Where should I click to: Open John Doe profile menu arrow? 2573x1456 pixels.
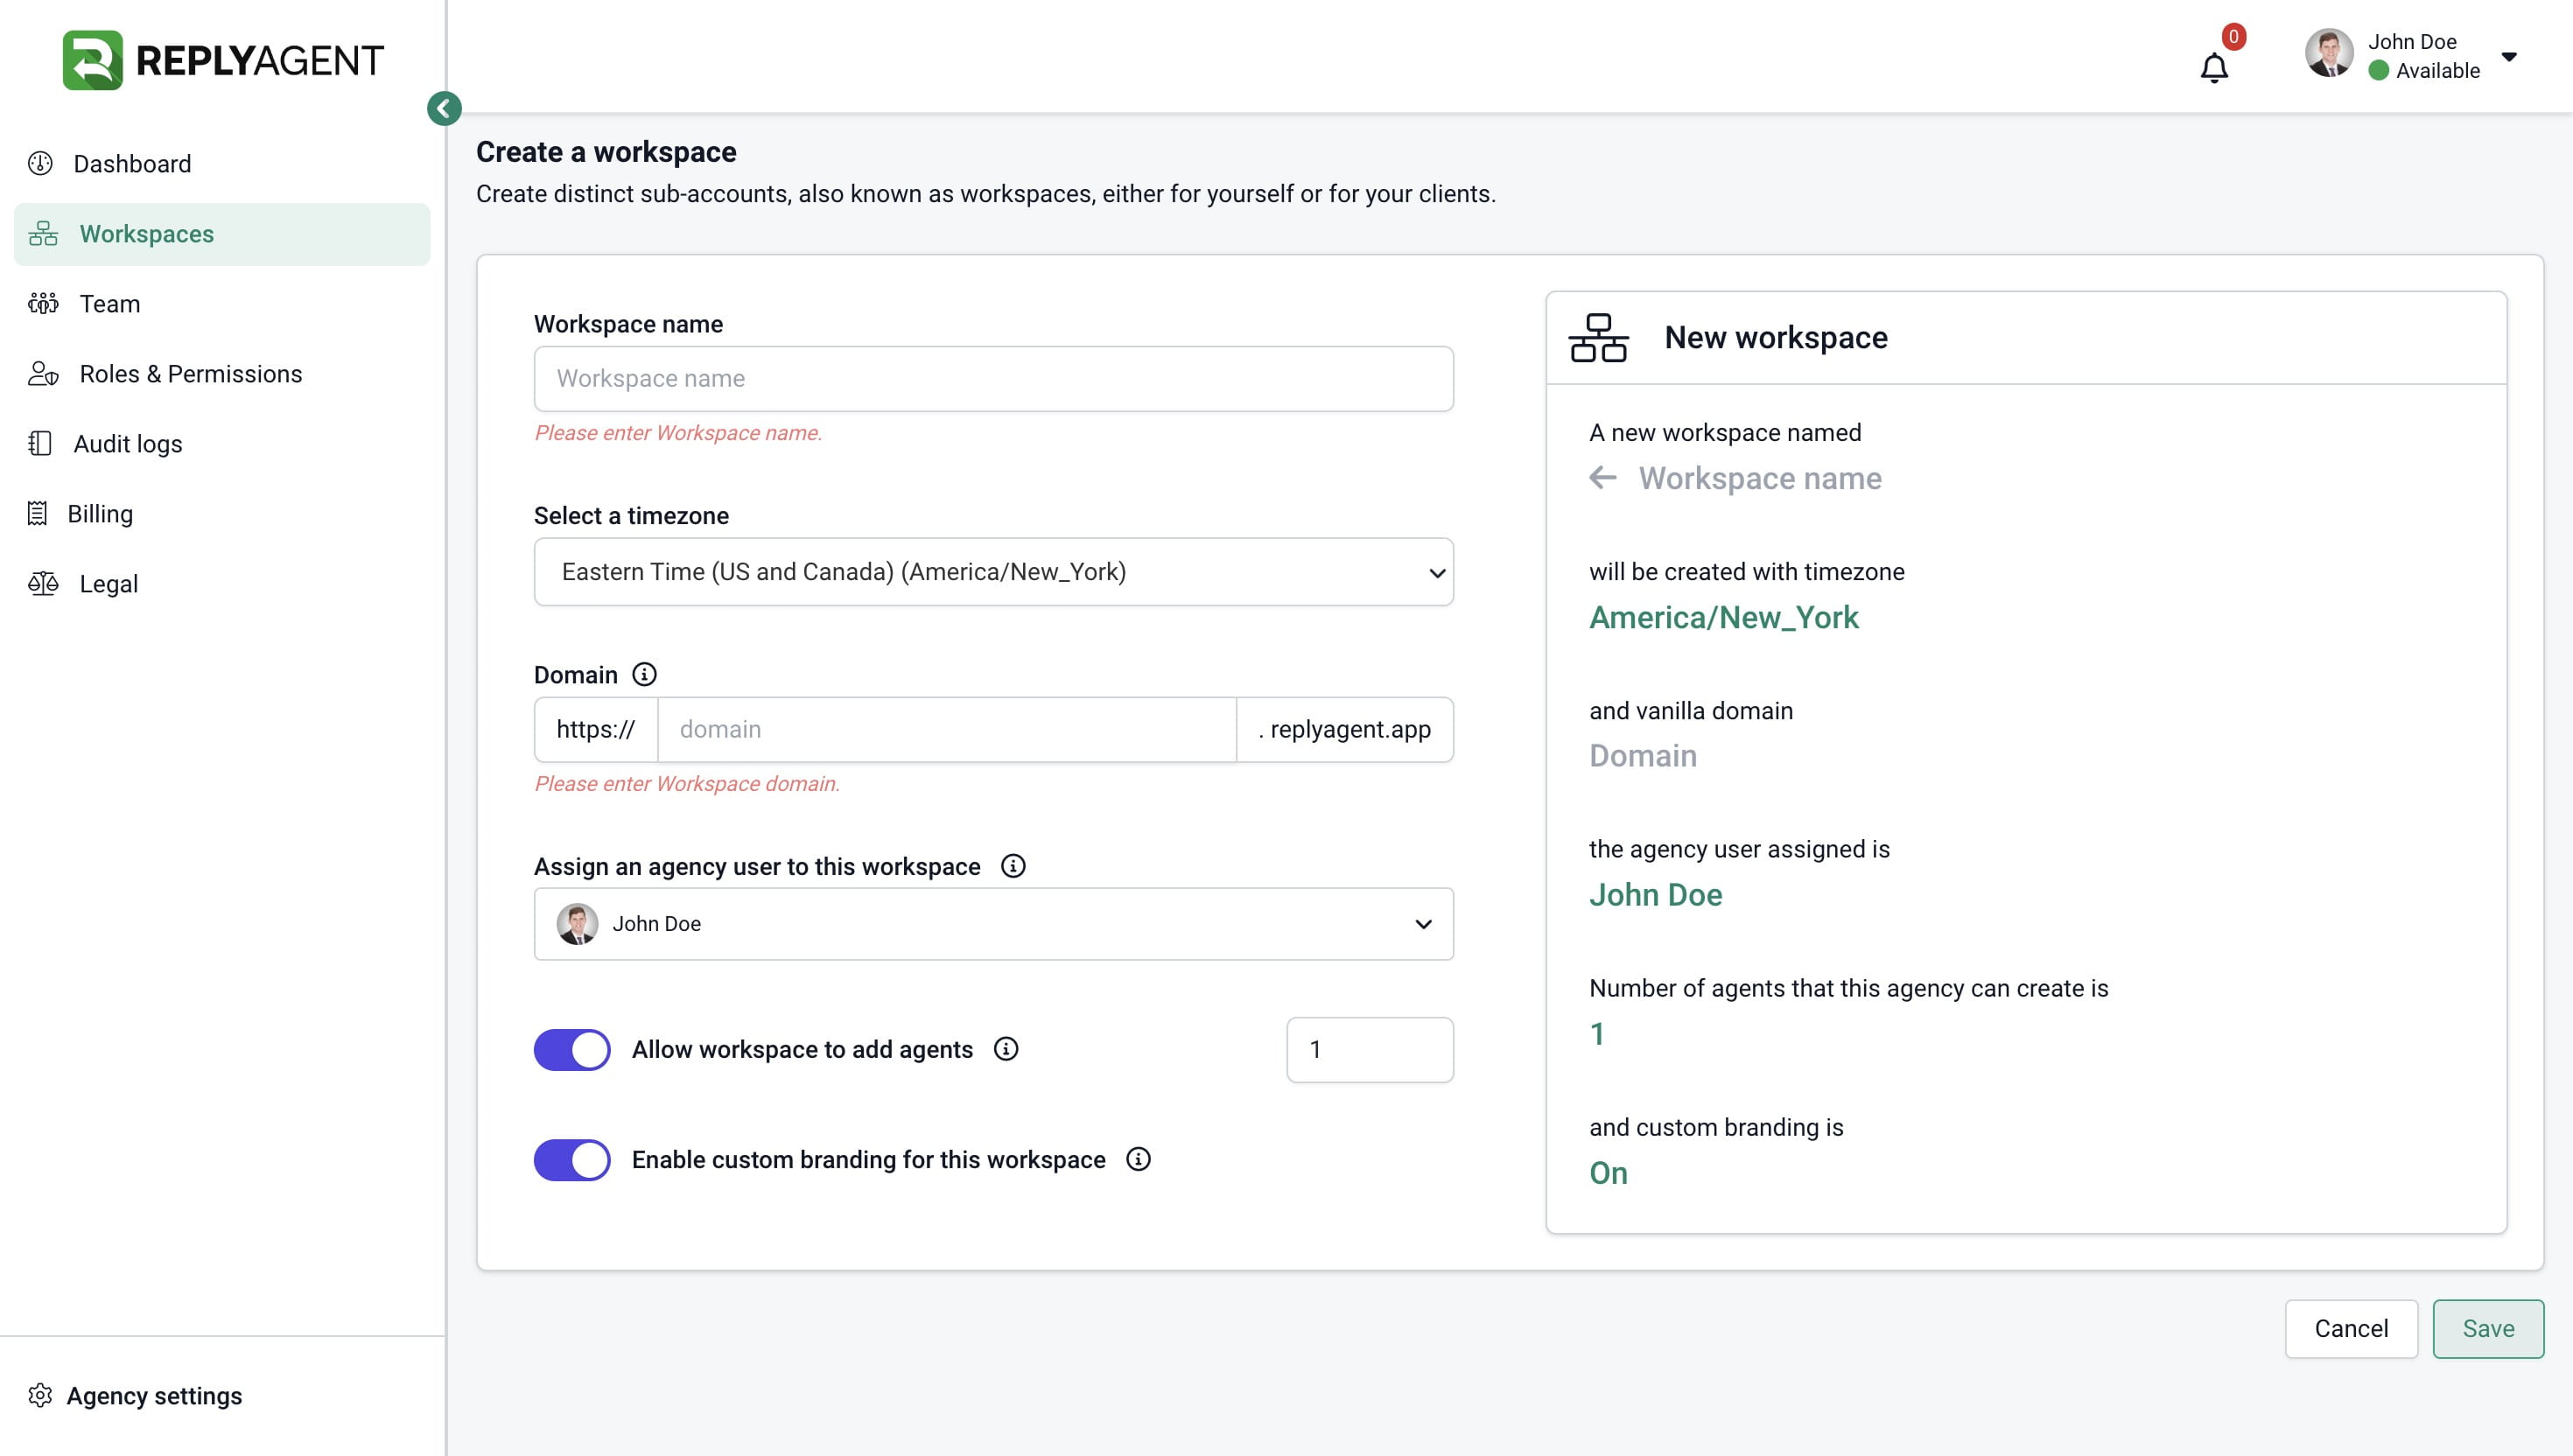[x=2508, y=56]
